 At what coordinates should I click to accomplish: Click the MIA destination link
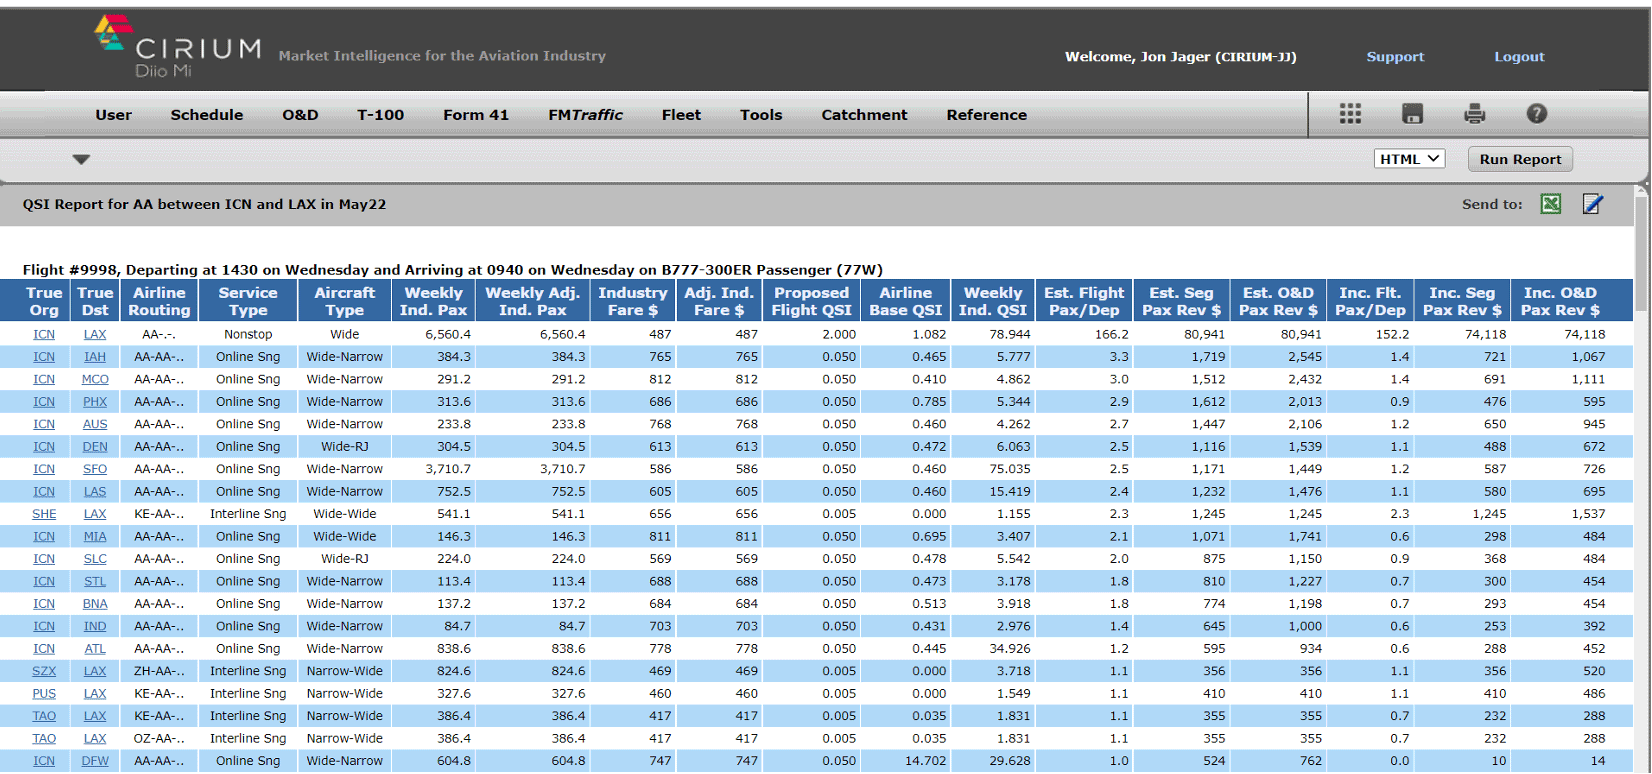(95, 537)
